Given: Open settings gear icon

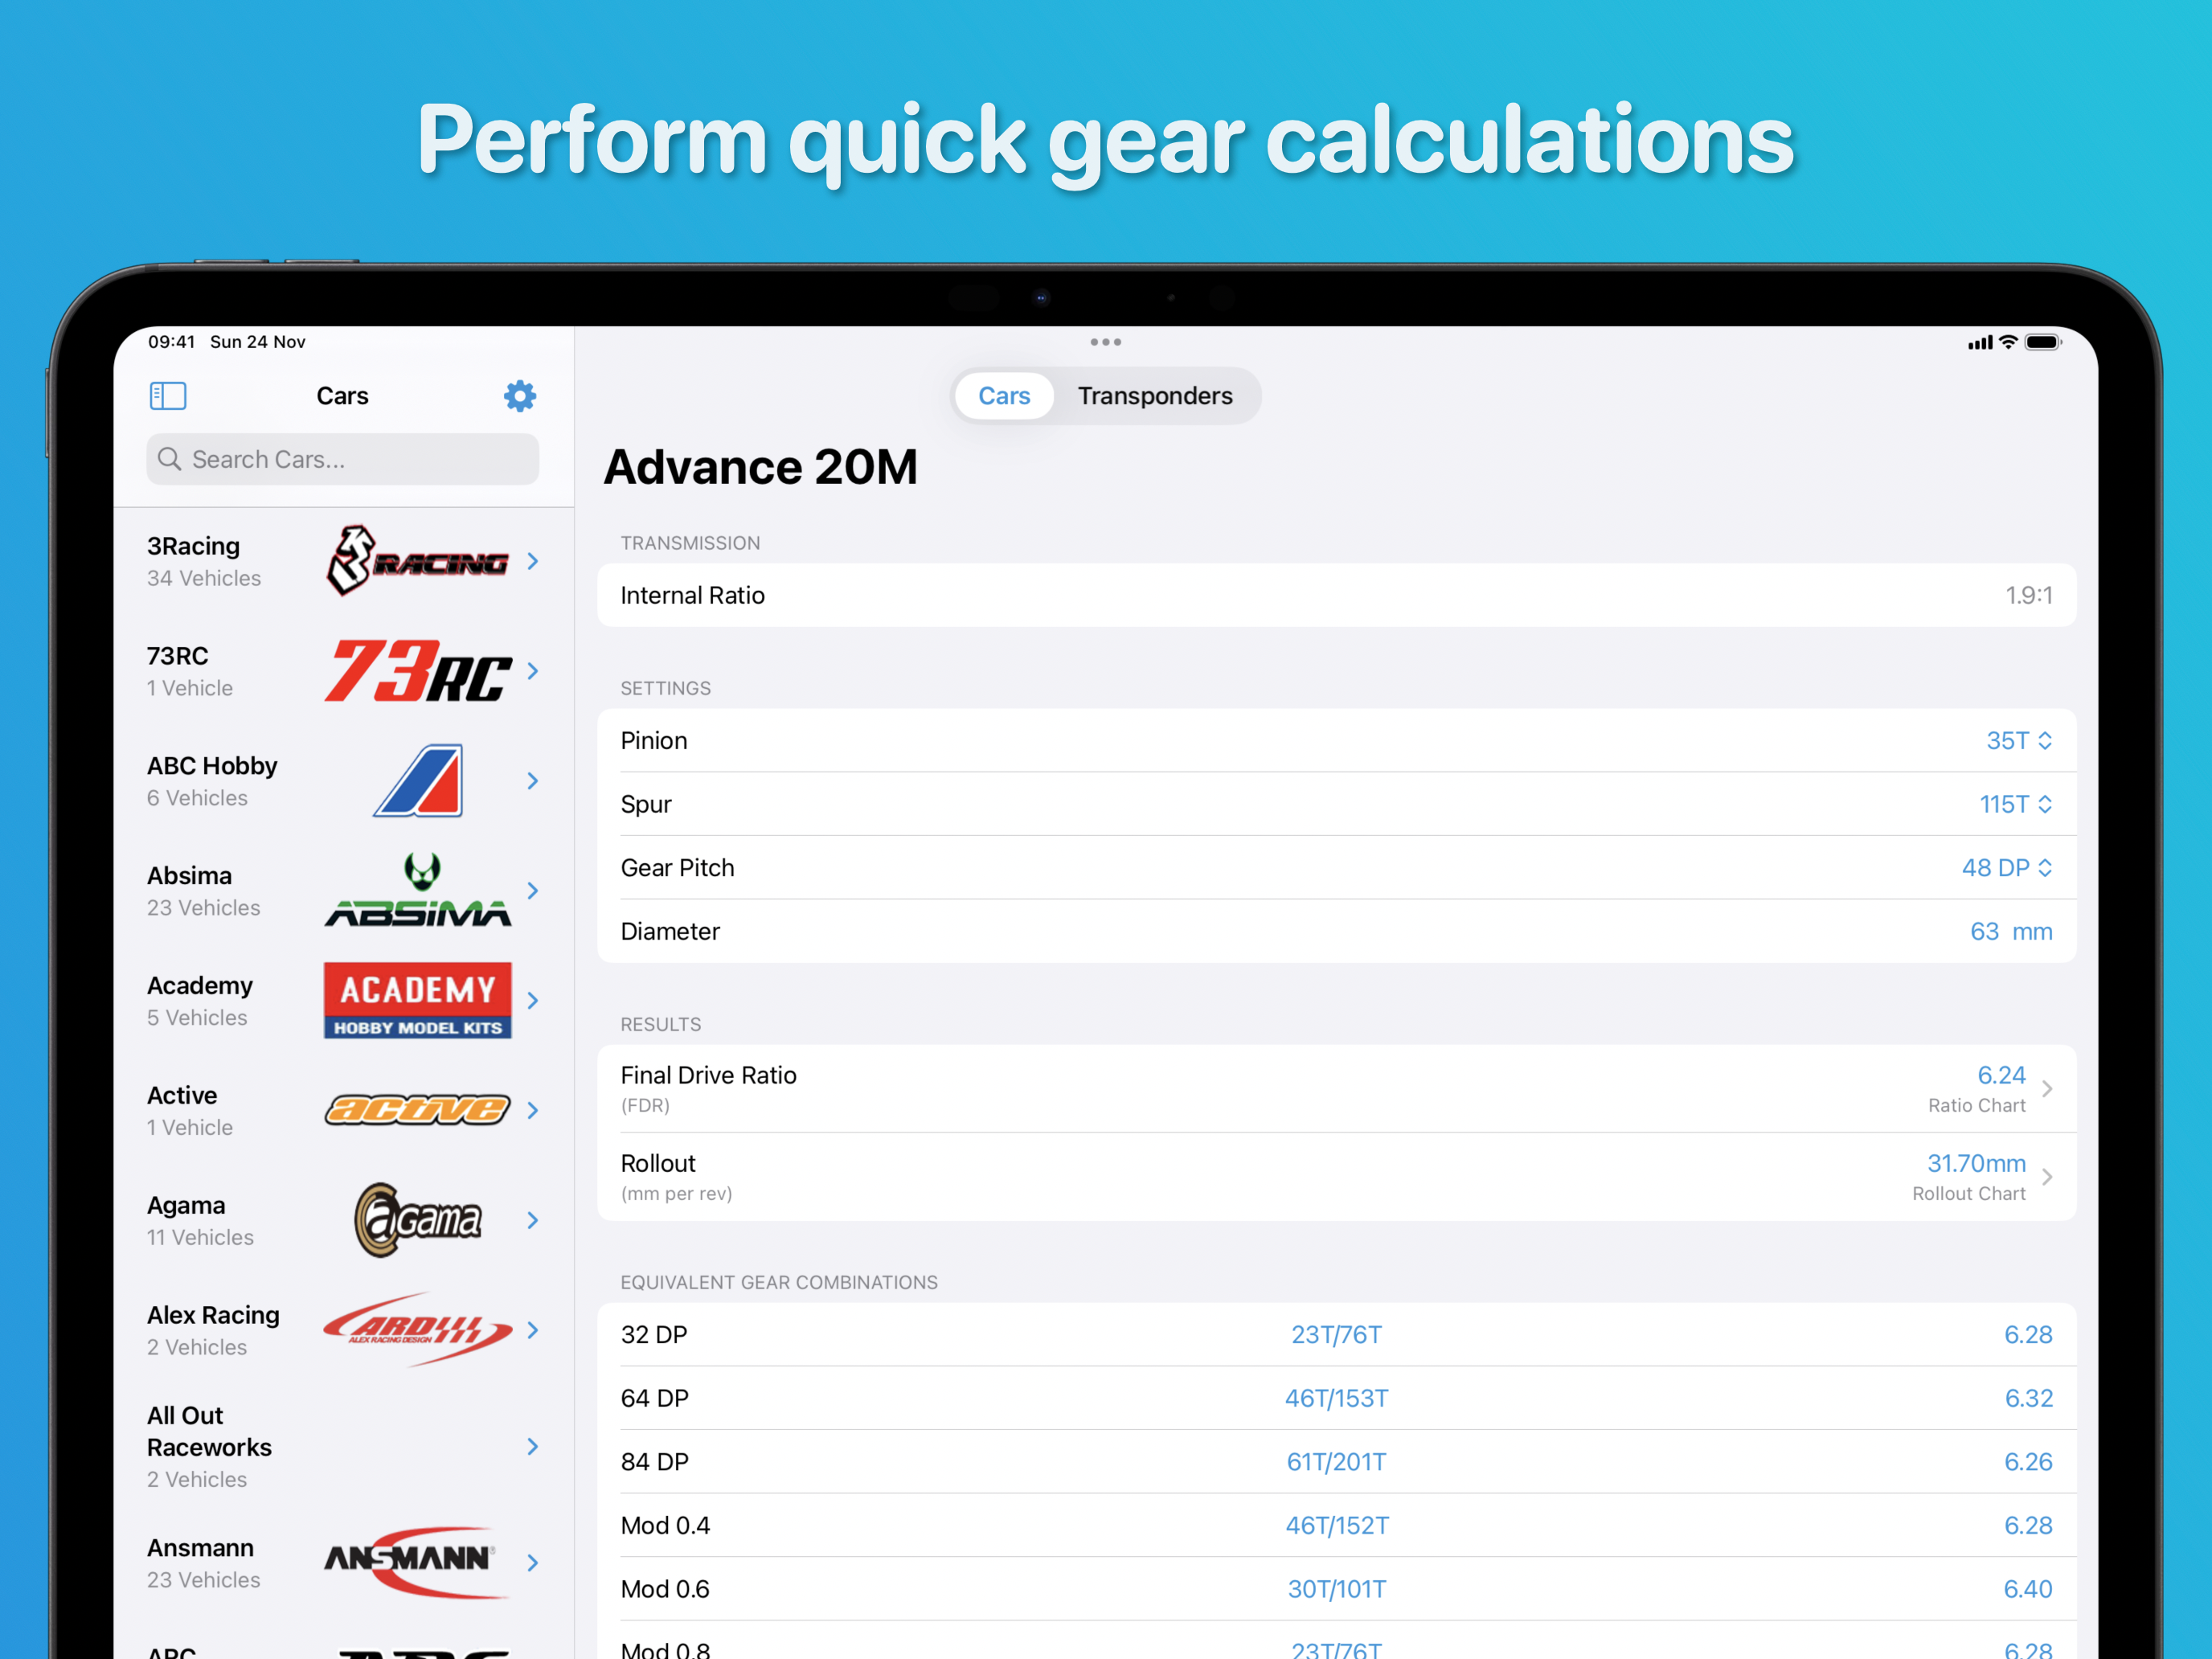Looking at the screenshot, I should 520,396.
